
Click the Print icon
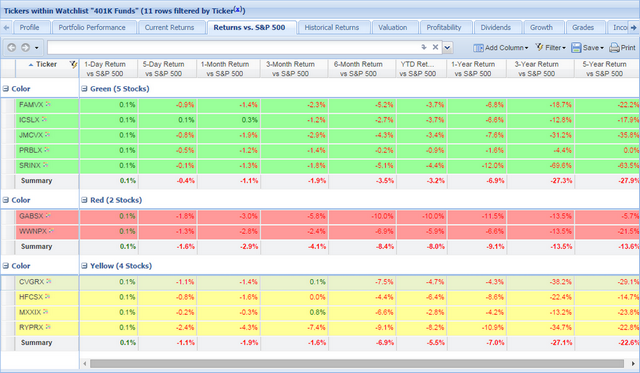click(x=614, y=48)
